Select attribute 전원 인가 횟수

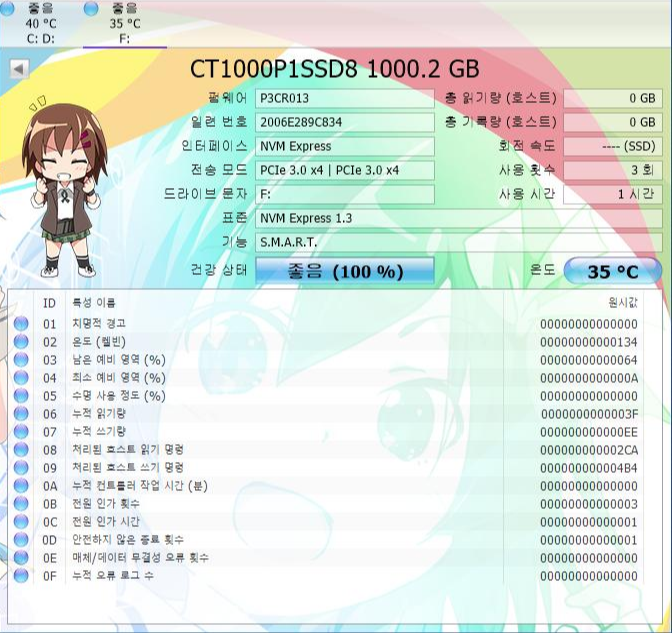tap(105, 504)
